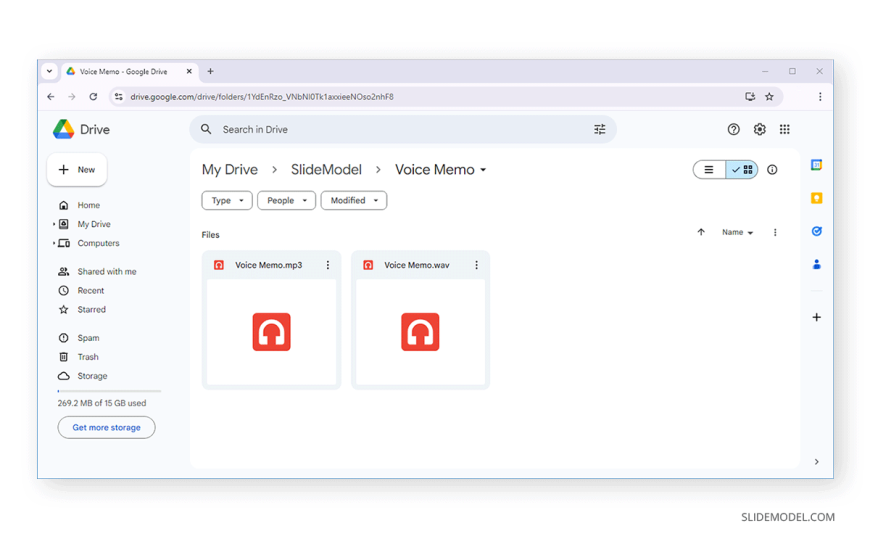Open Google Calendar side panel
The width and height of the screenshot is (870, 539).
click(816, 165)
